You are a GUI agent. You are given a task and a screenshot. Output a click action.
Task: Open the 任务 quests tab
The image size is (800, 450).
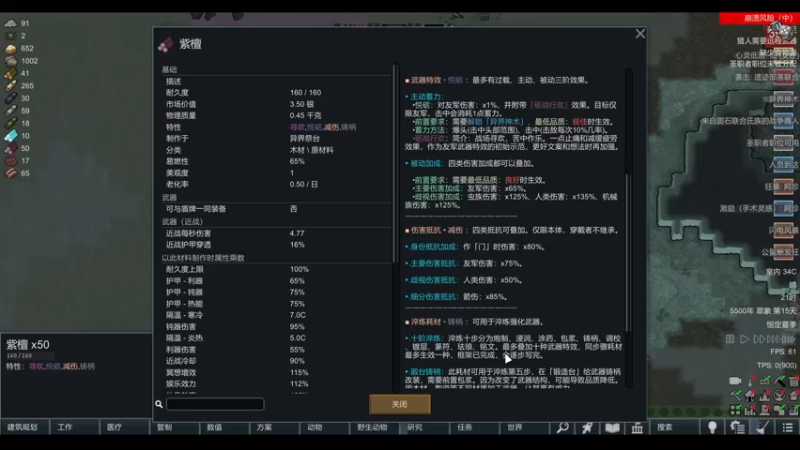tap(474, 427)
